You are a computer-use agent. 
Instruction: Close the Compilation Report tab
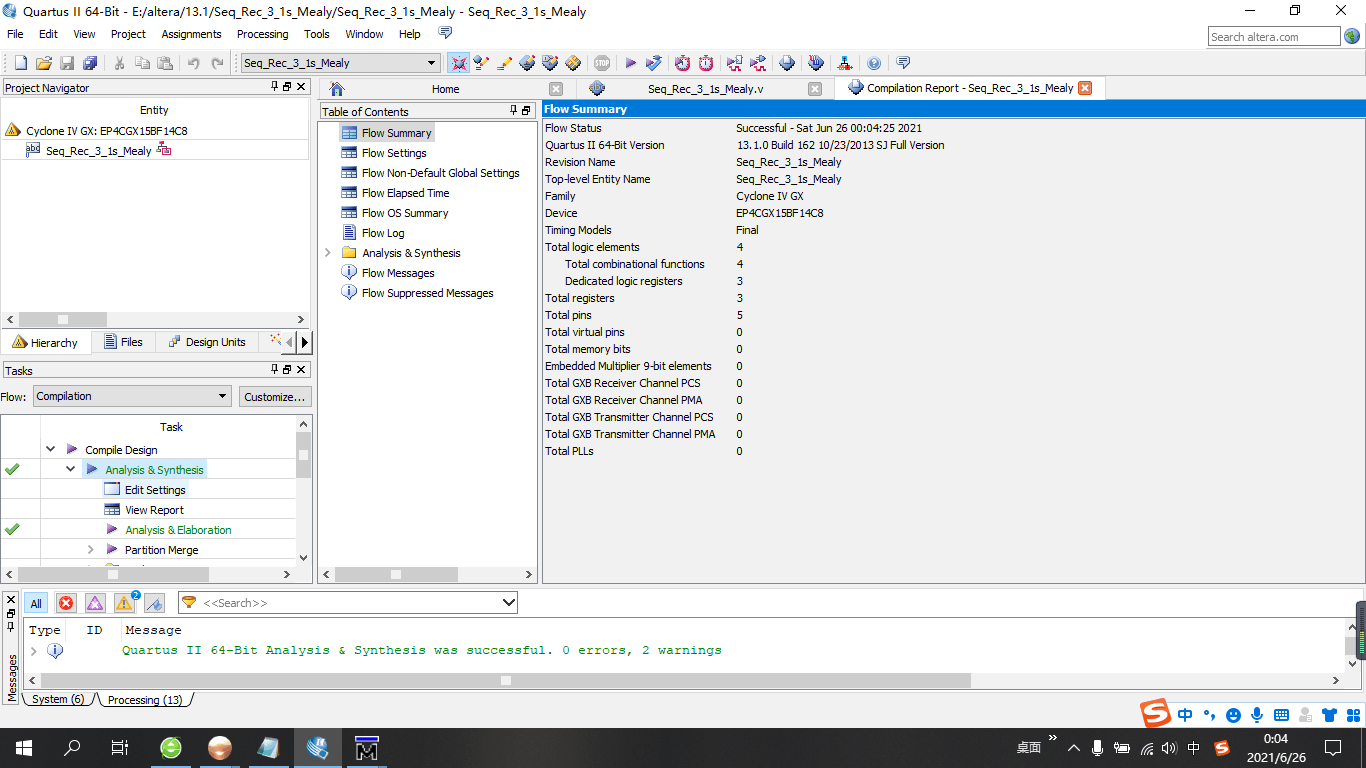click(x=1085, y=88)
